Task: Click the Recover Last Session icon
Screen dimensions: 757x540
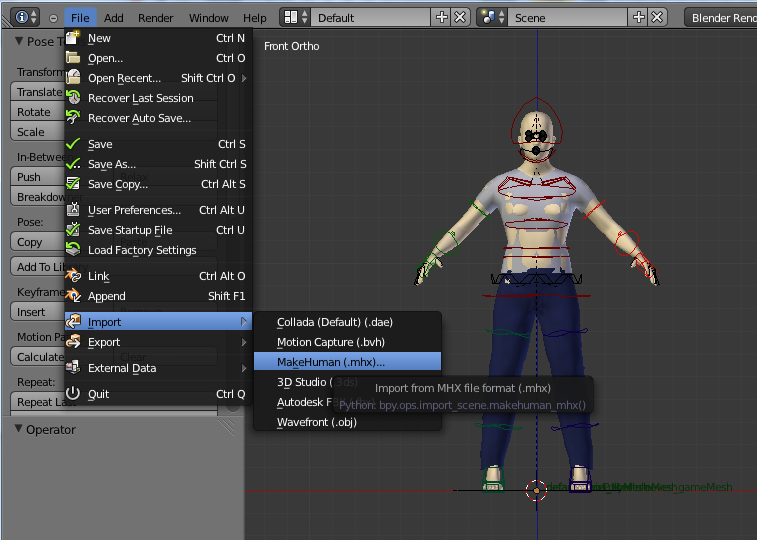Action: 73,98
